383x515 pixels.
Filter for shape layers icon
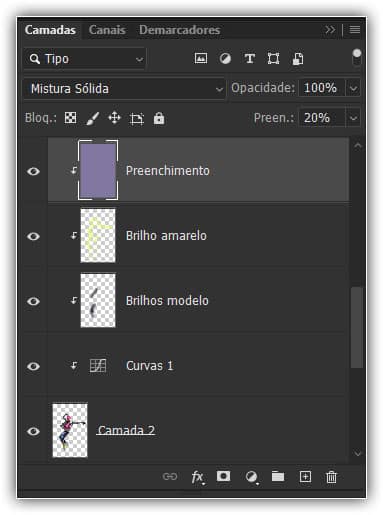point(273,59)
